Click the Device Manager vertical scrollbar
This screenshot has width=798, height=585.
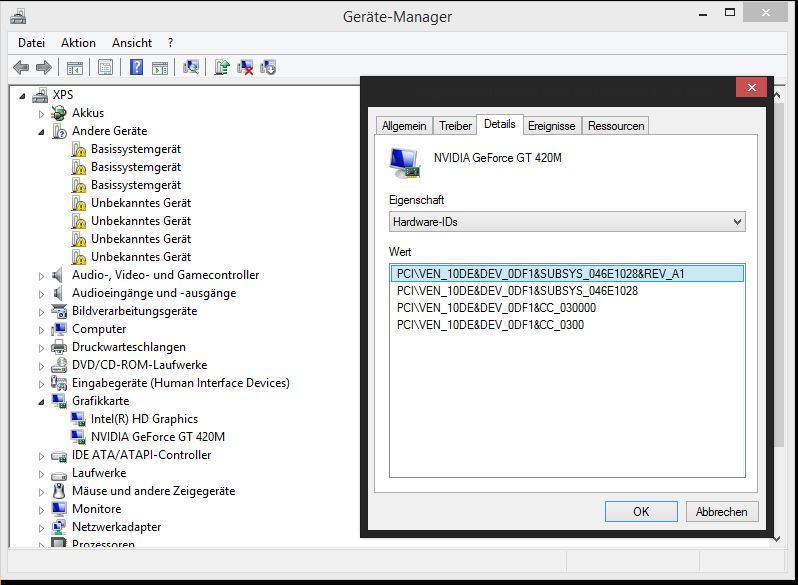[x=778, y=275]
